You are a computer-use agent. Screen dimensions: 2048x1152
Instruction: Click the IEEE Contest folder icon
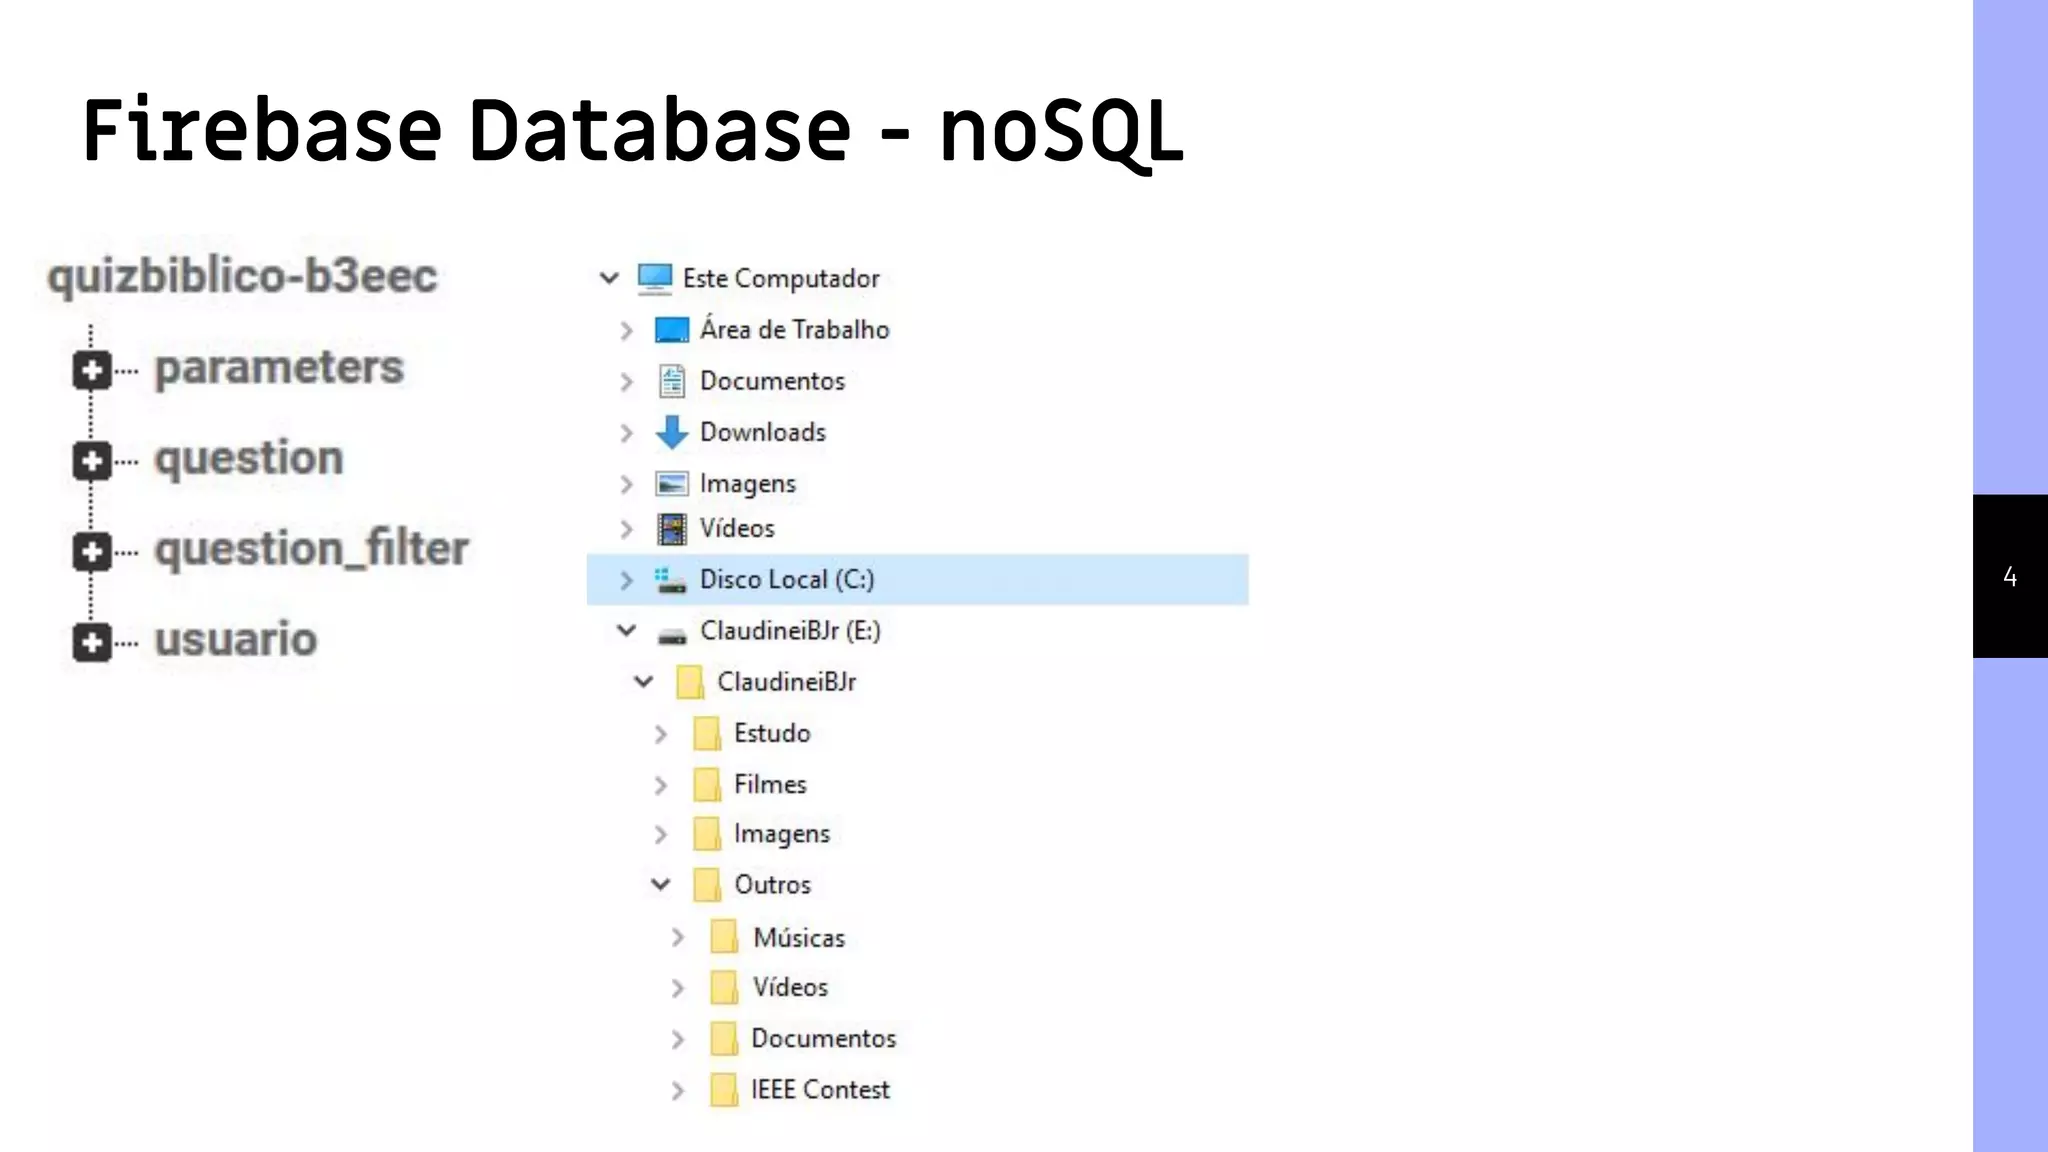[724, 1090]
